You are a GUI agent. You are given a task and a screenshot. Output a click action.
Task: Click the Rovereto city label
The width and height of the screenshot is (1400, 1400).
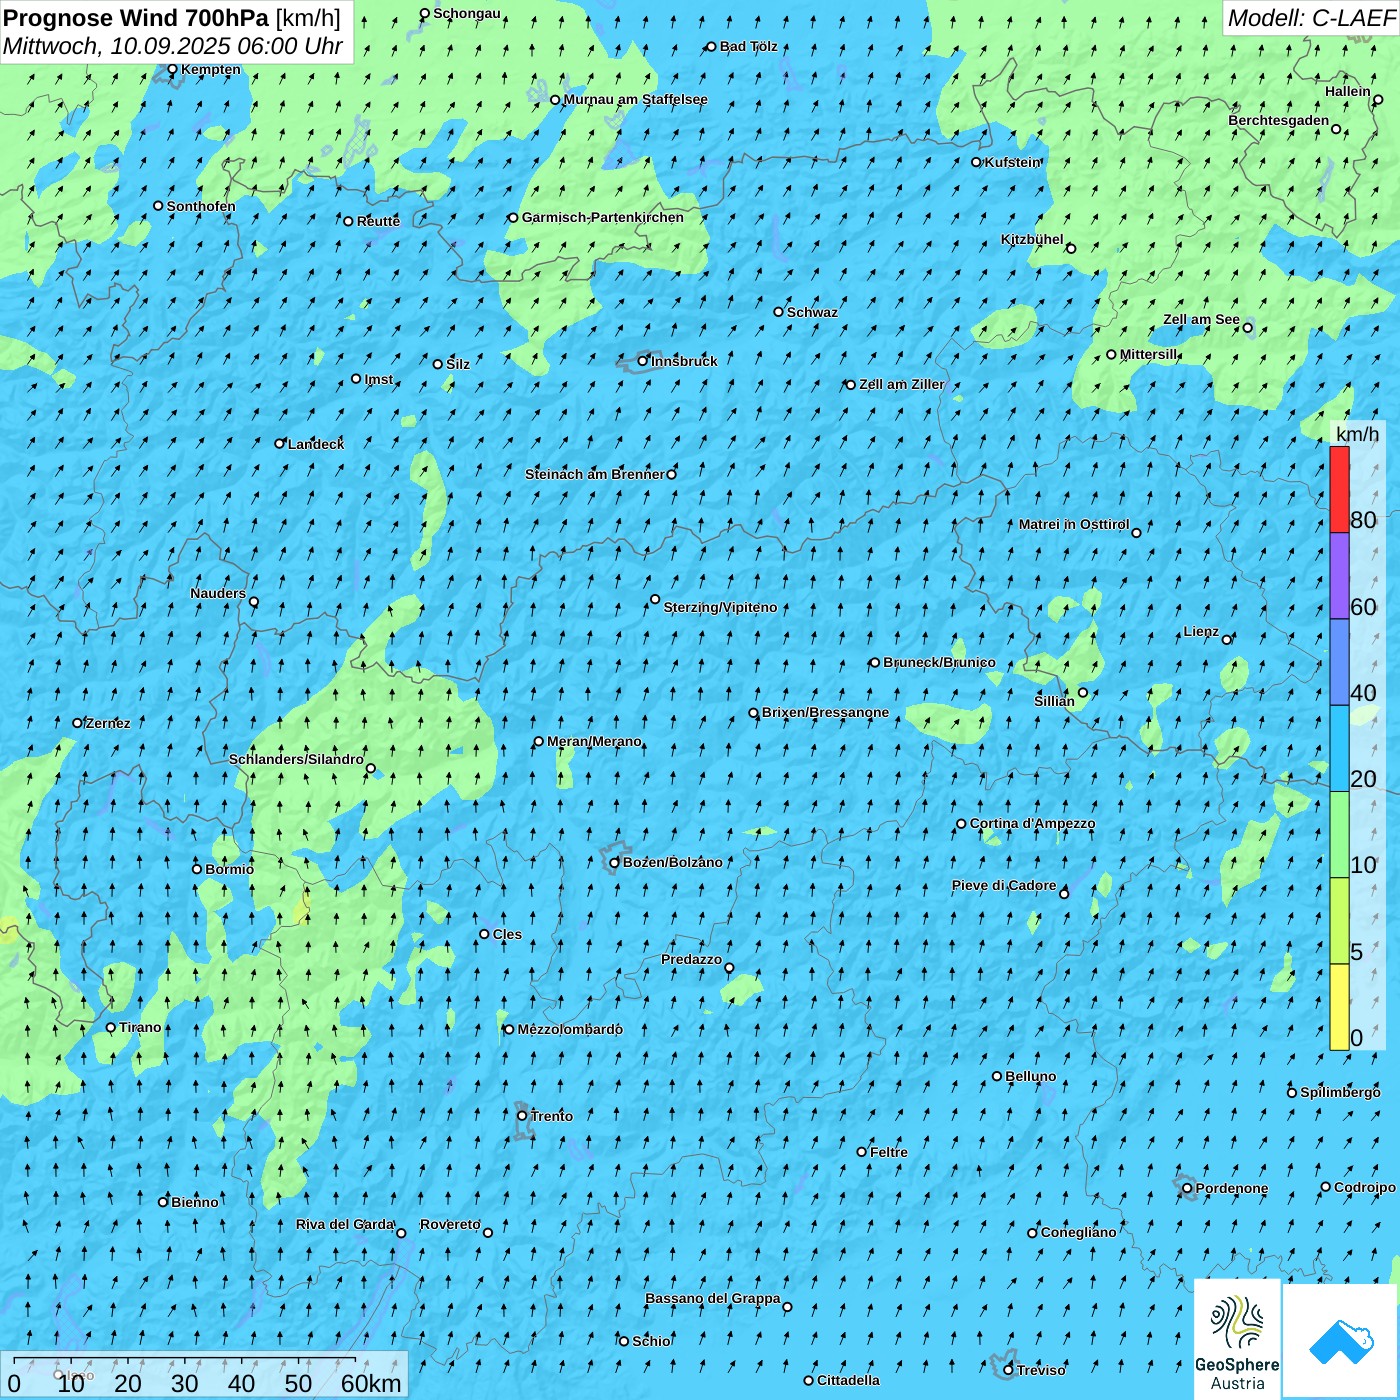coord(450,1224)
